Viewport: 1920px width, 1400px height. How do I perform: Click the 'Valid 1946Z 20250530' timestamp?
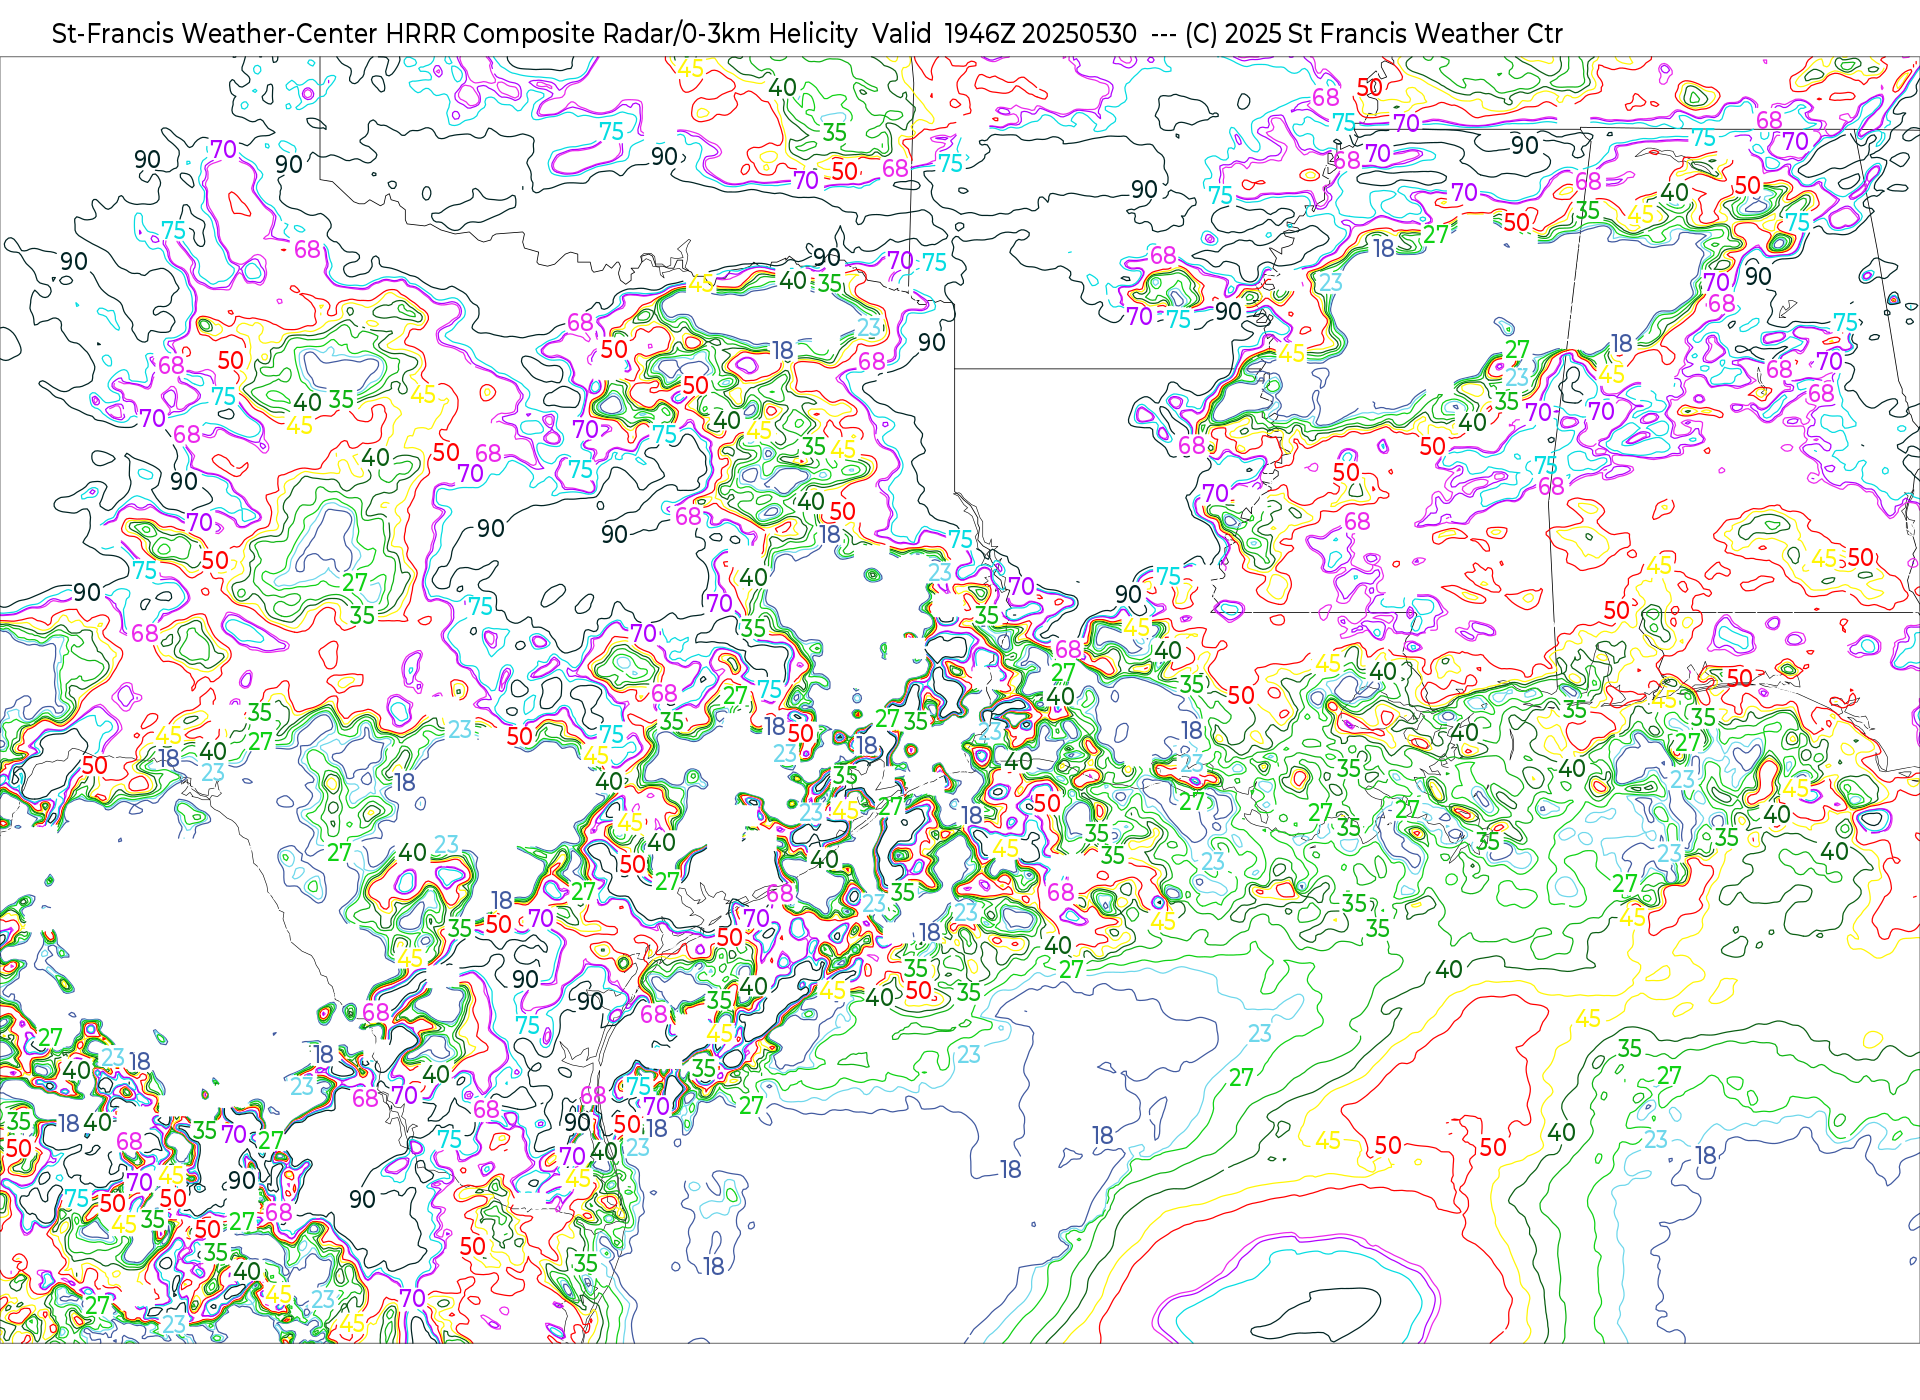(1004, 34)
